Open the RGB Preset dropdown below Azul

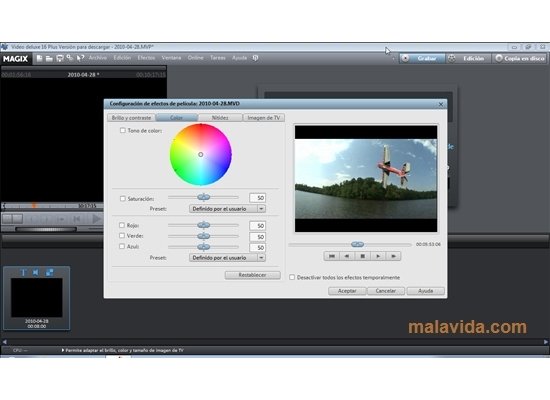[227, 258]
